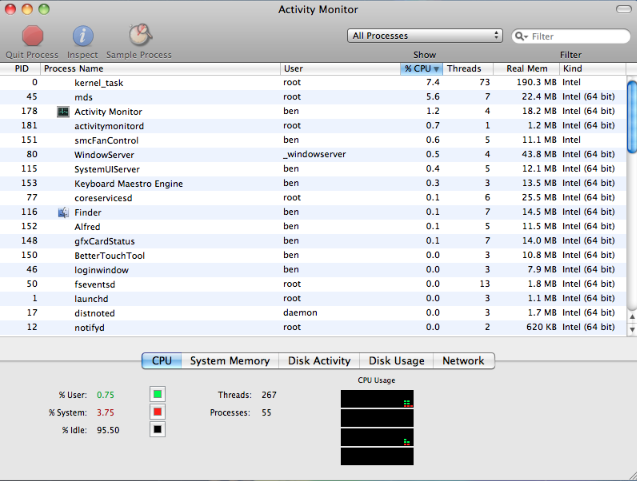Screen dimensions: 637x481
Task: Click the % System value 3.75
Action: pos(105,413)
